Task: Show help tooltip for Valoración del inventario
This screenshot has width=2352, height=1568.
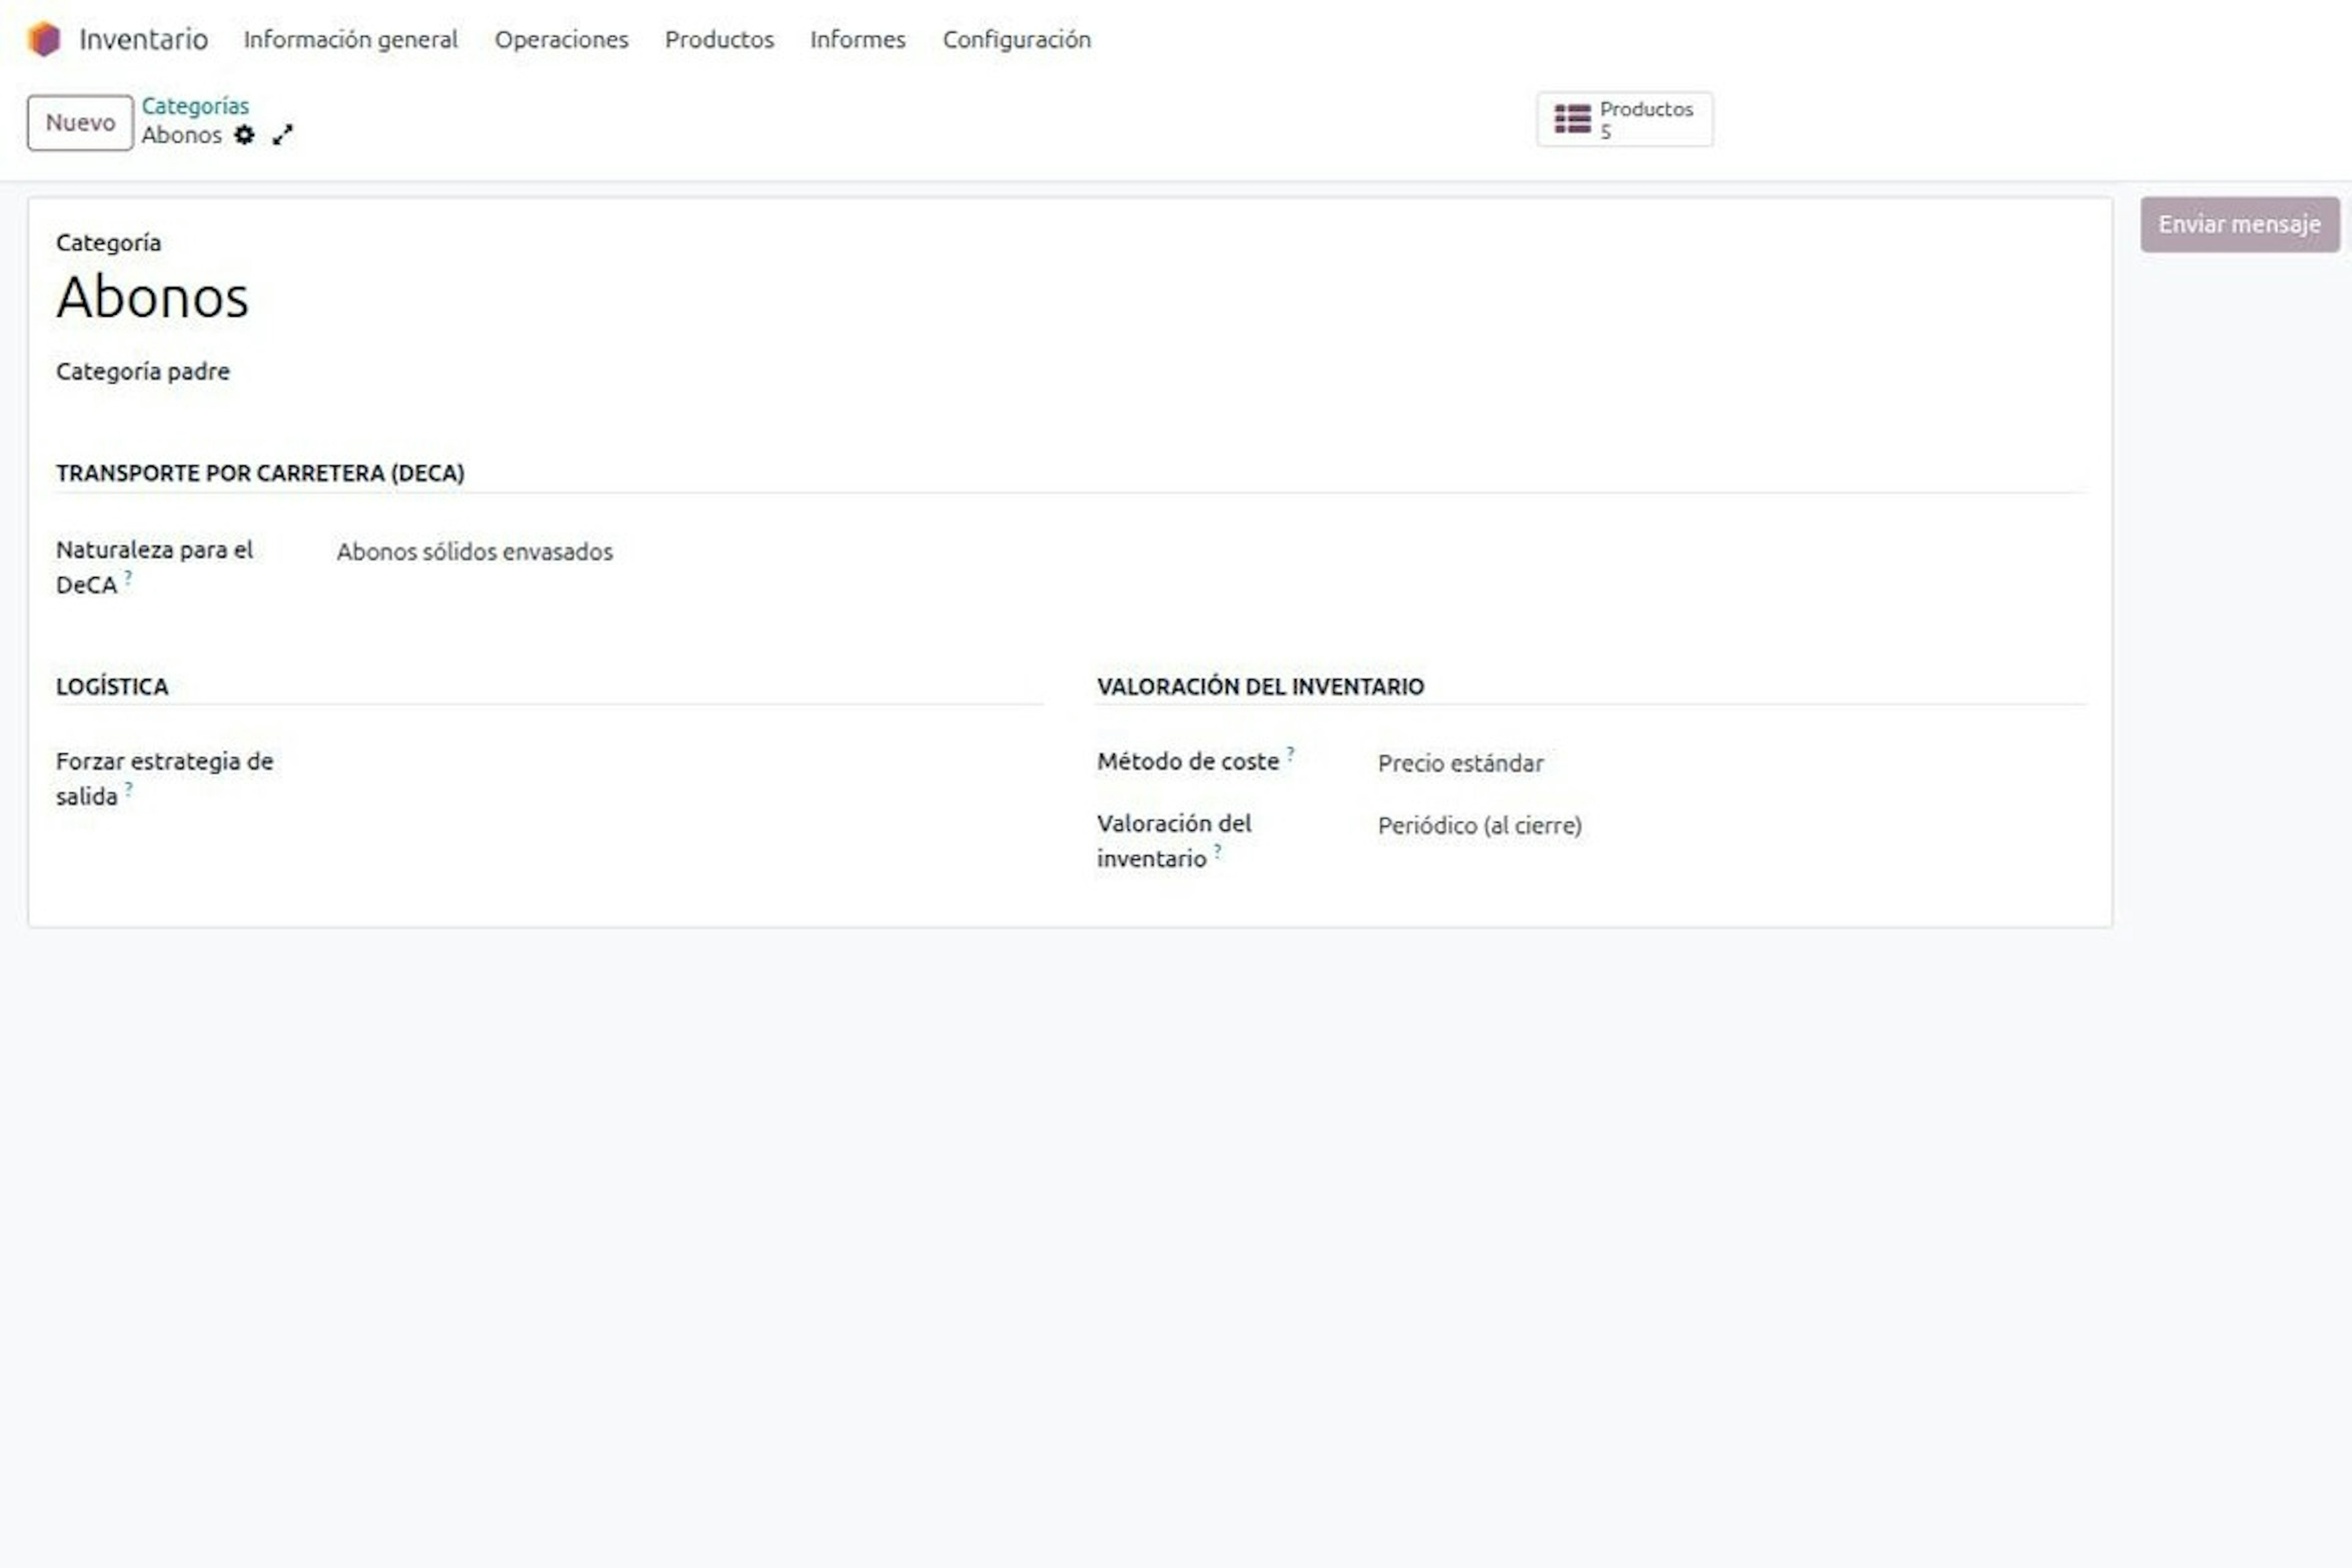Action: click(1217, 851)
